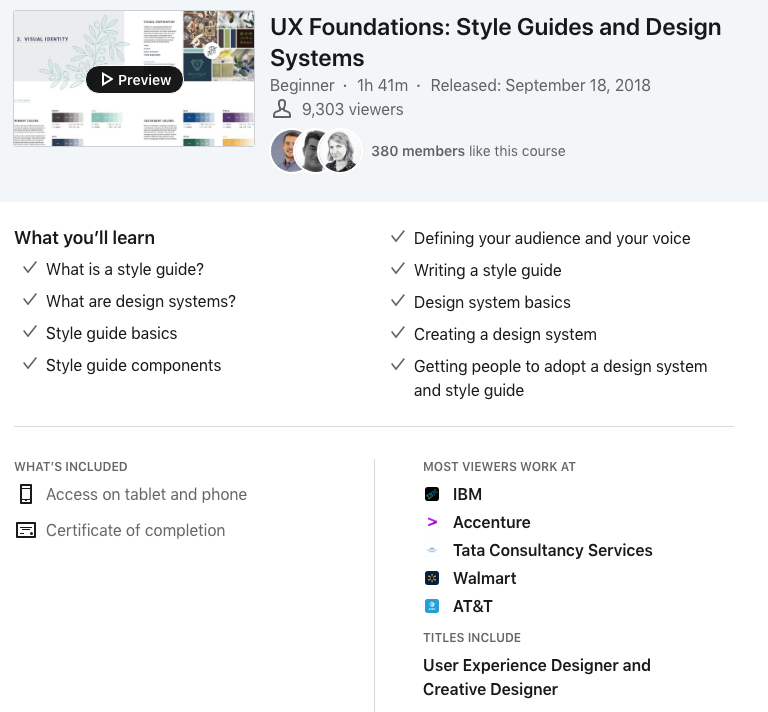768x712 pixels.
Task: Click the Accenture logo icon
Action: pos(432,522)
